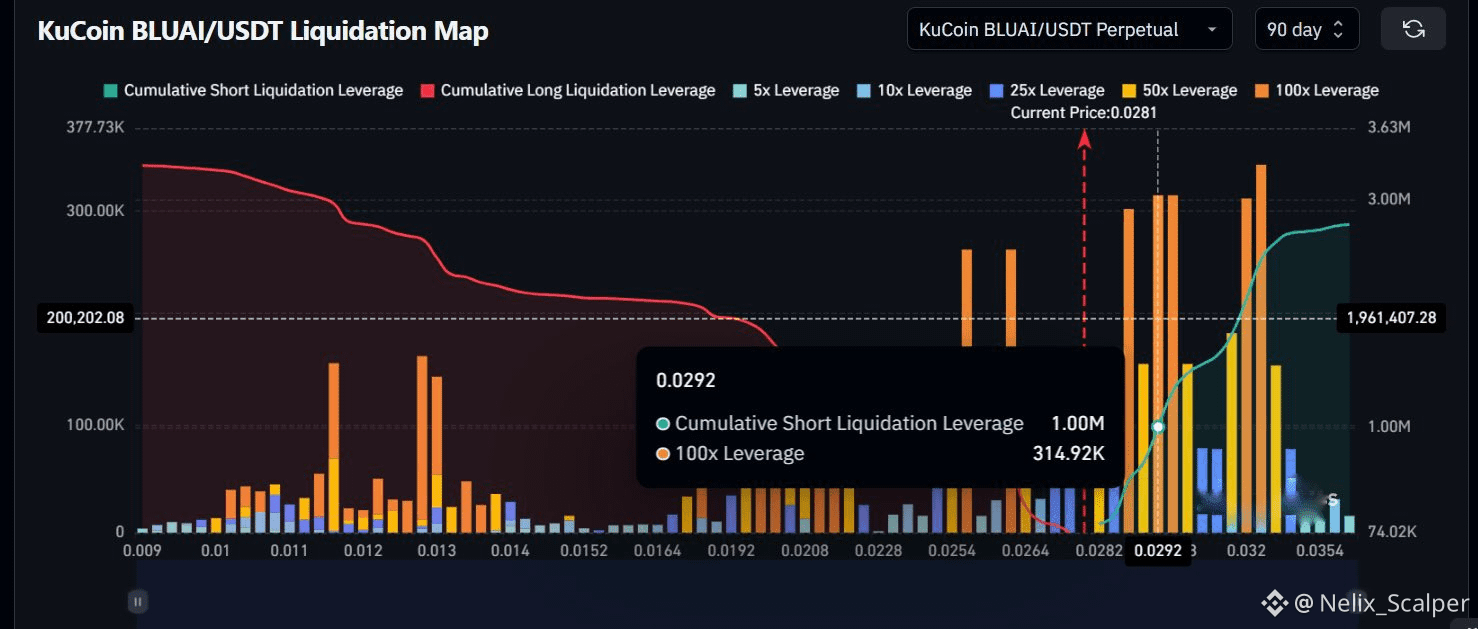The height and width of the screenshot is (629, 1478).
Task: Click the 0.0152 x-axis price label
Action: point(584,551)
